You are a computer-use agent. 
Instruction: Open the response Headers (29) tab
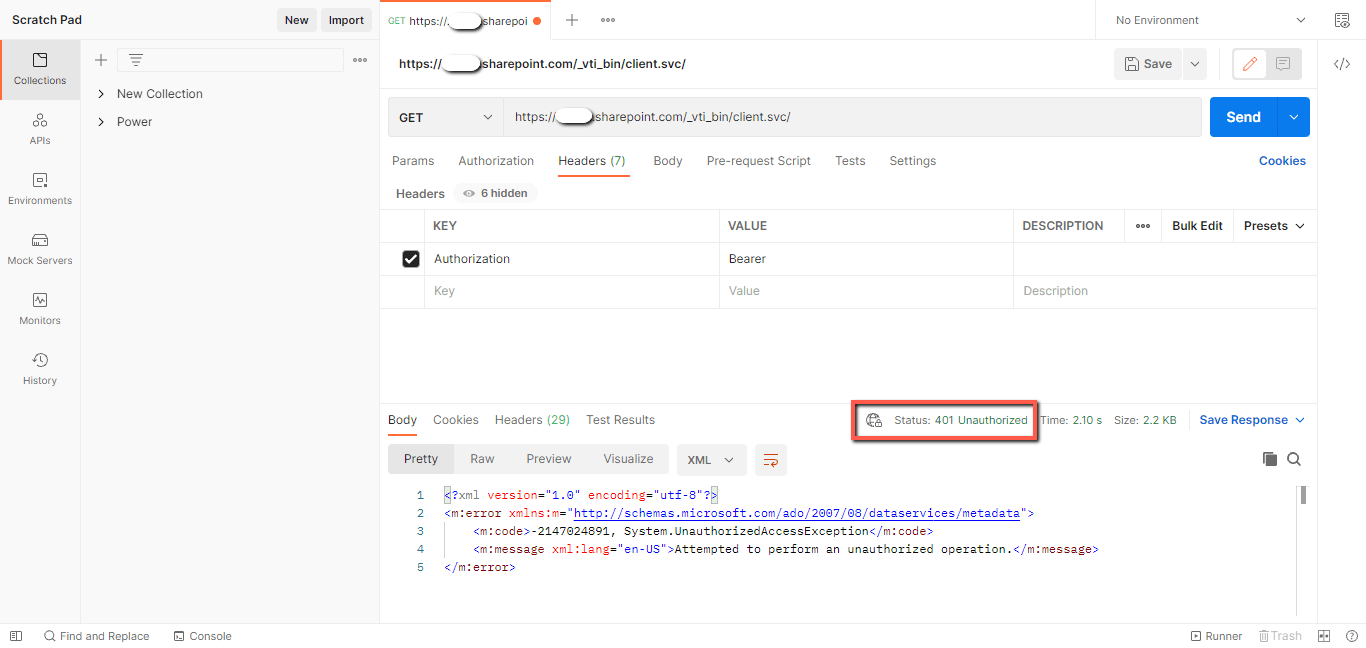click(x=532, y=420)
